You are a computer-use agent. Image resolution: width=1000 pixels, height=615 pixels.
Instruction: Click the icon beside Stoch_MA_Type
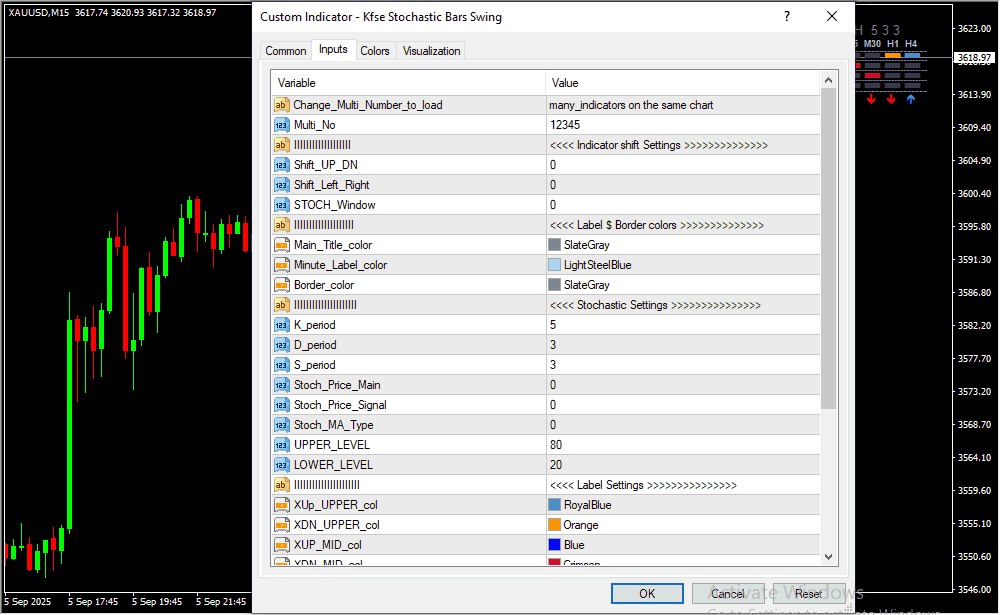click(281, 425)
